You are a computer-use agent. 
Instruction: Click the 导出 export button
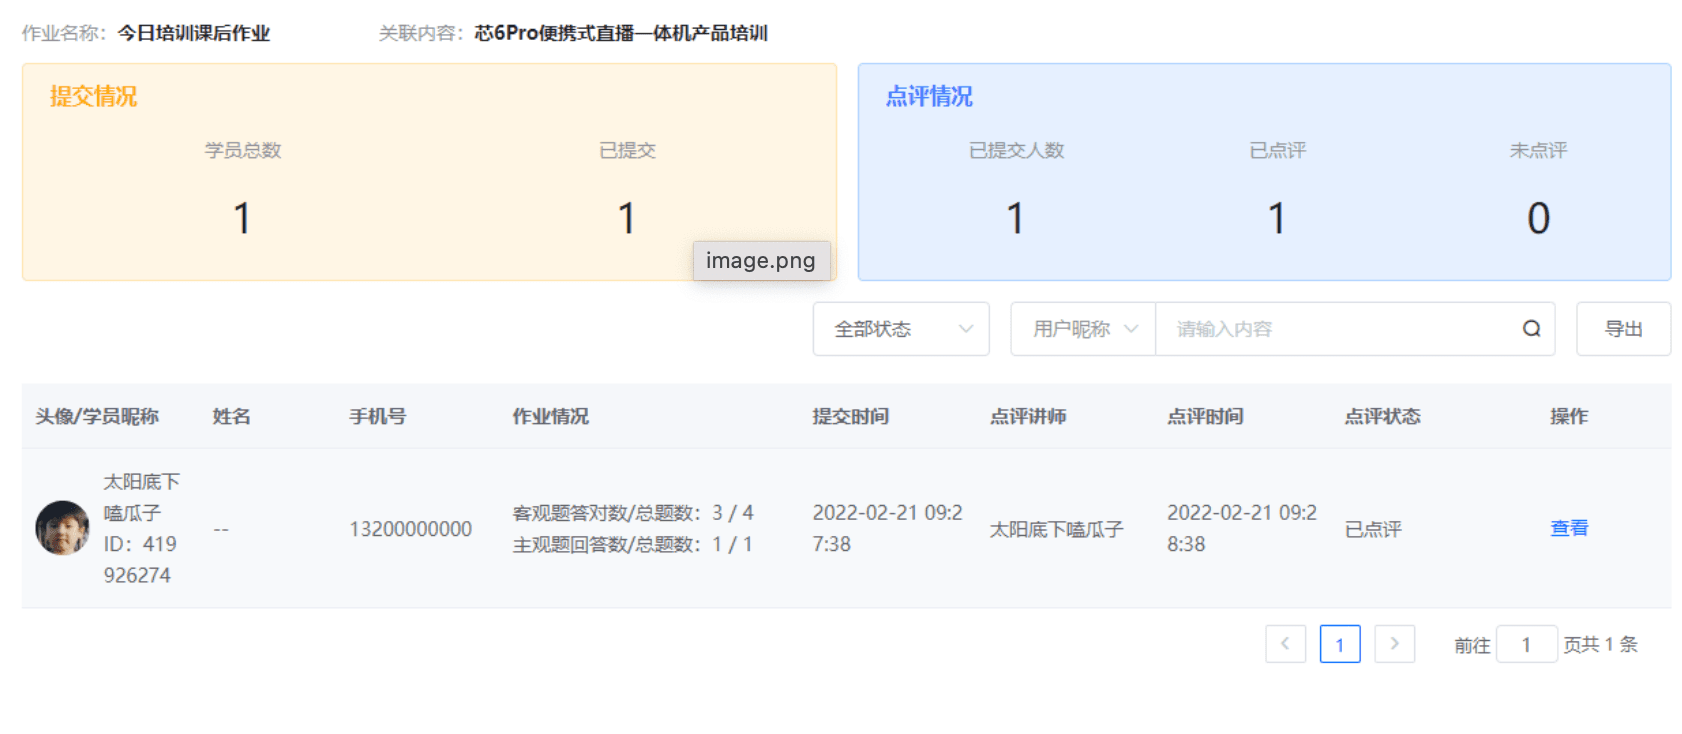tap(1623, 329)
